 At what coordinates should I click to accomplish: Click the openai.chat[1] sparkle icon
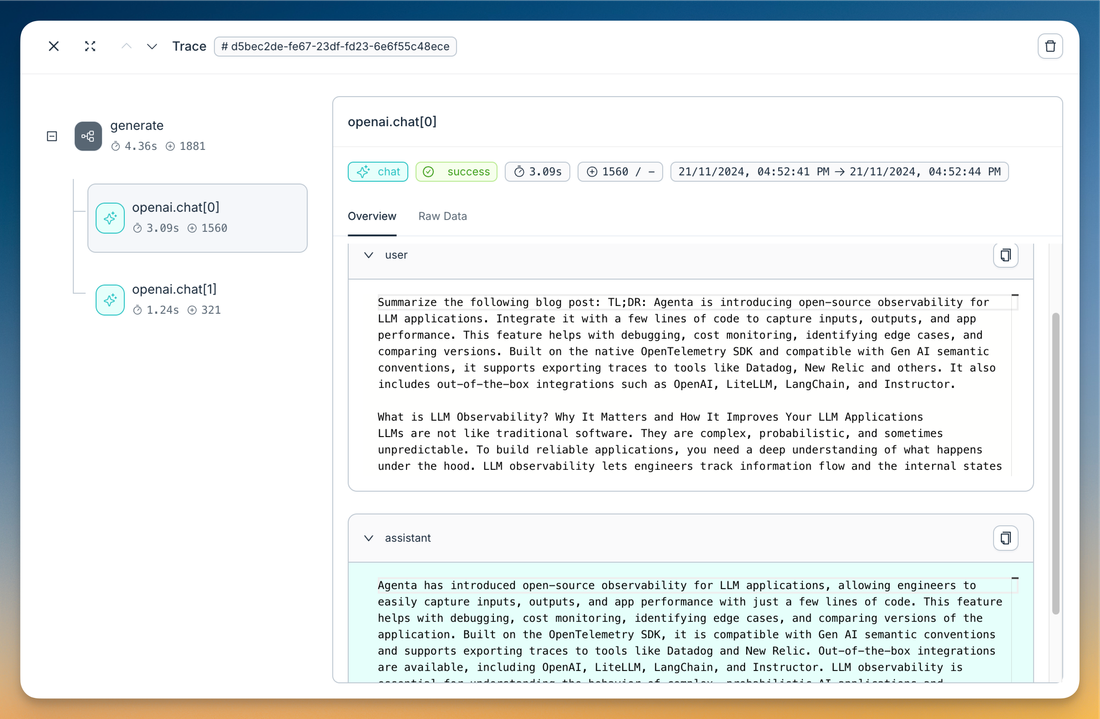[110, 300]
